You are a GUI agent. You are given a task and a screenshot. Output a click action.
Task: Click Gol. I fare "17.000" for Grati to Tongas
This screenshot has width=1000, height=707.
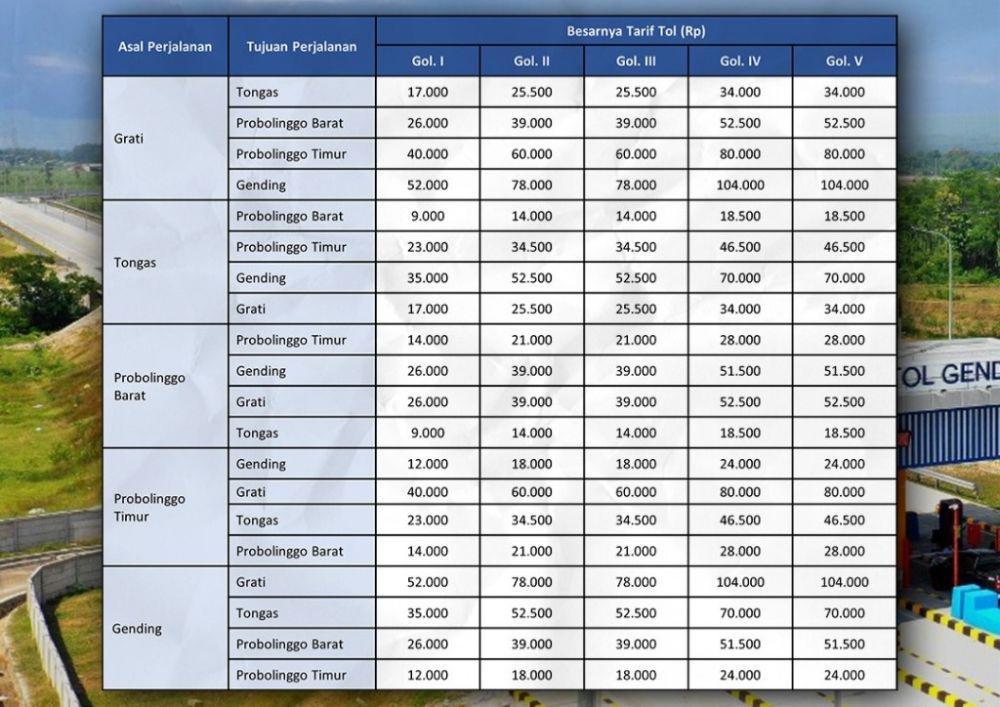(427, 92)
